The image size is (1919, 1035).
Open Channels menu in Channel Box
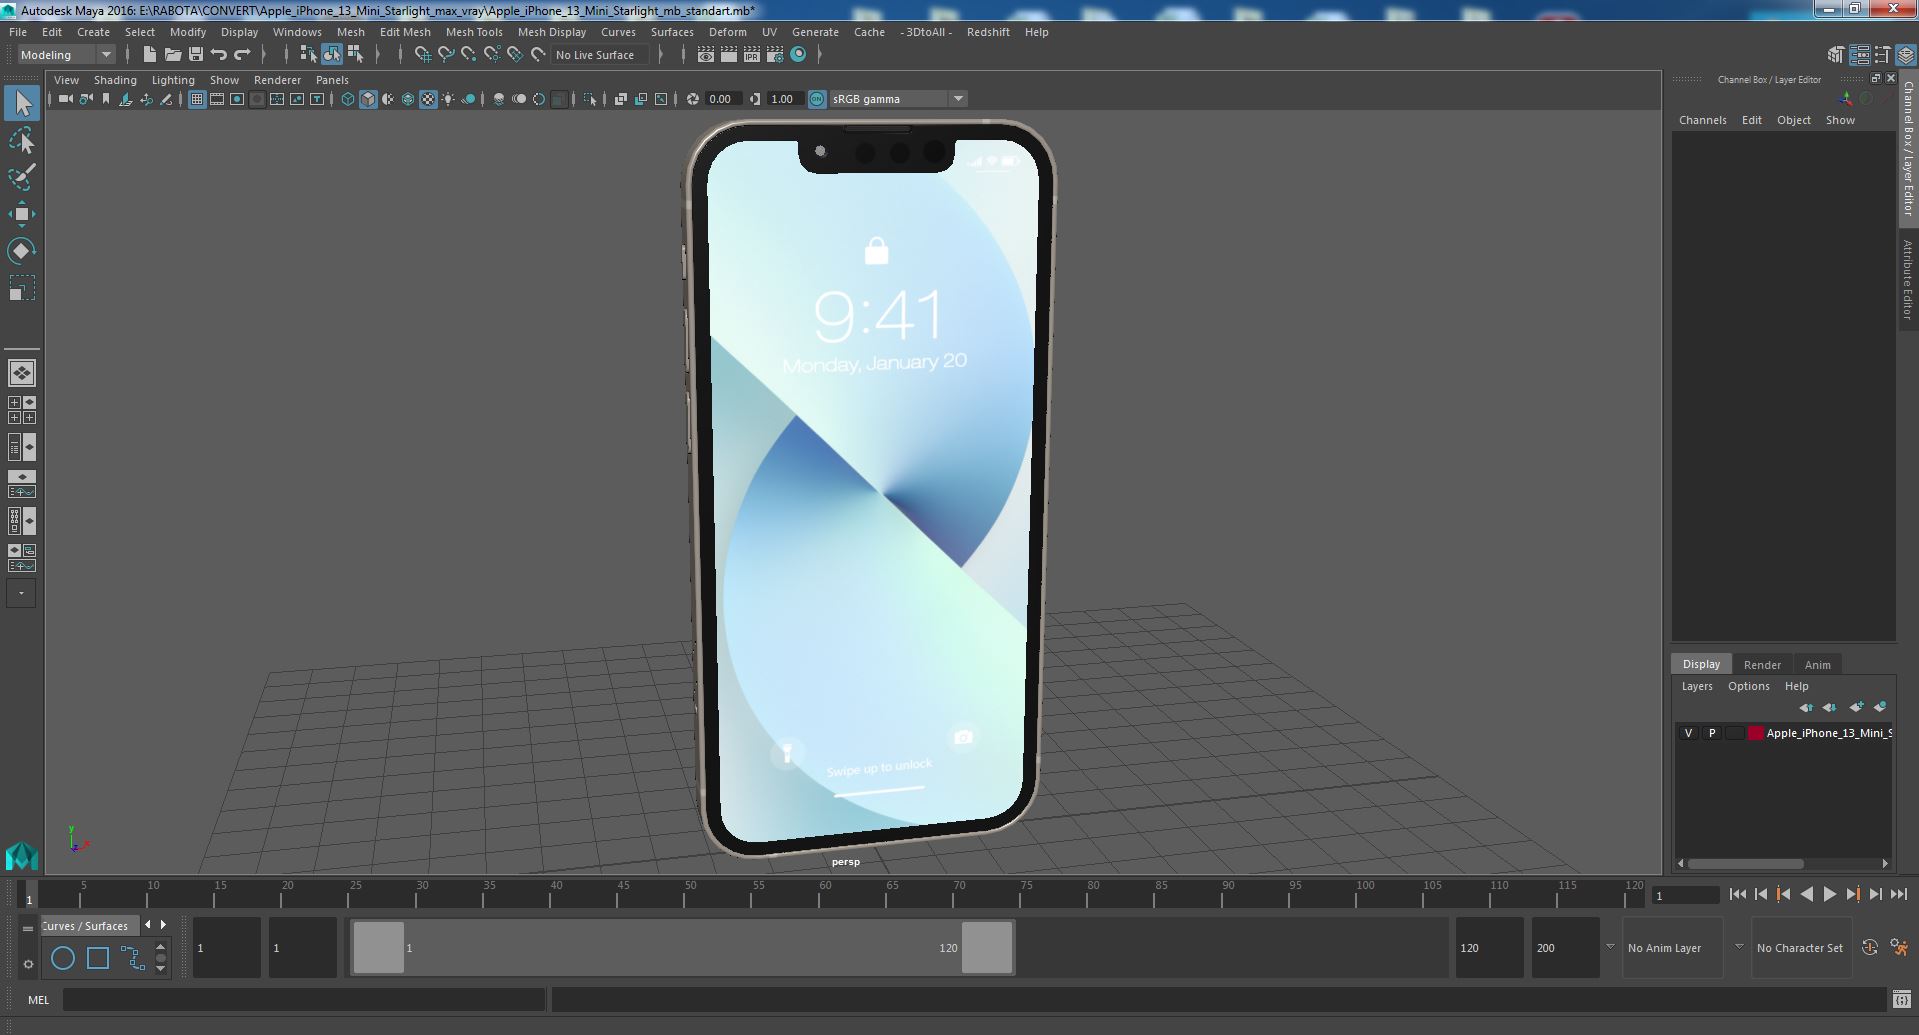1702,120
